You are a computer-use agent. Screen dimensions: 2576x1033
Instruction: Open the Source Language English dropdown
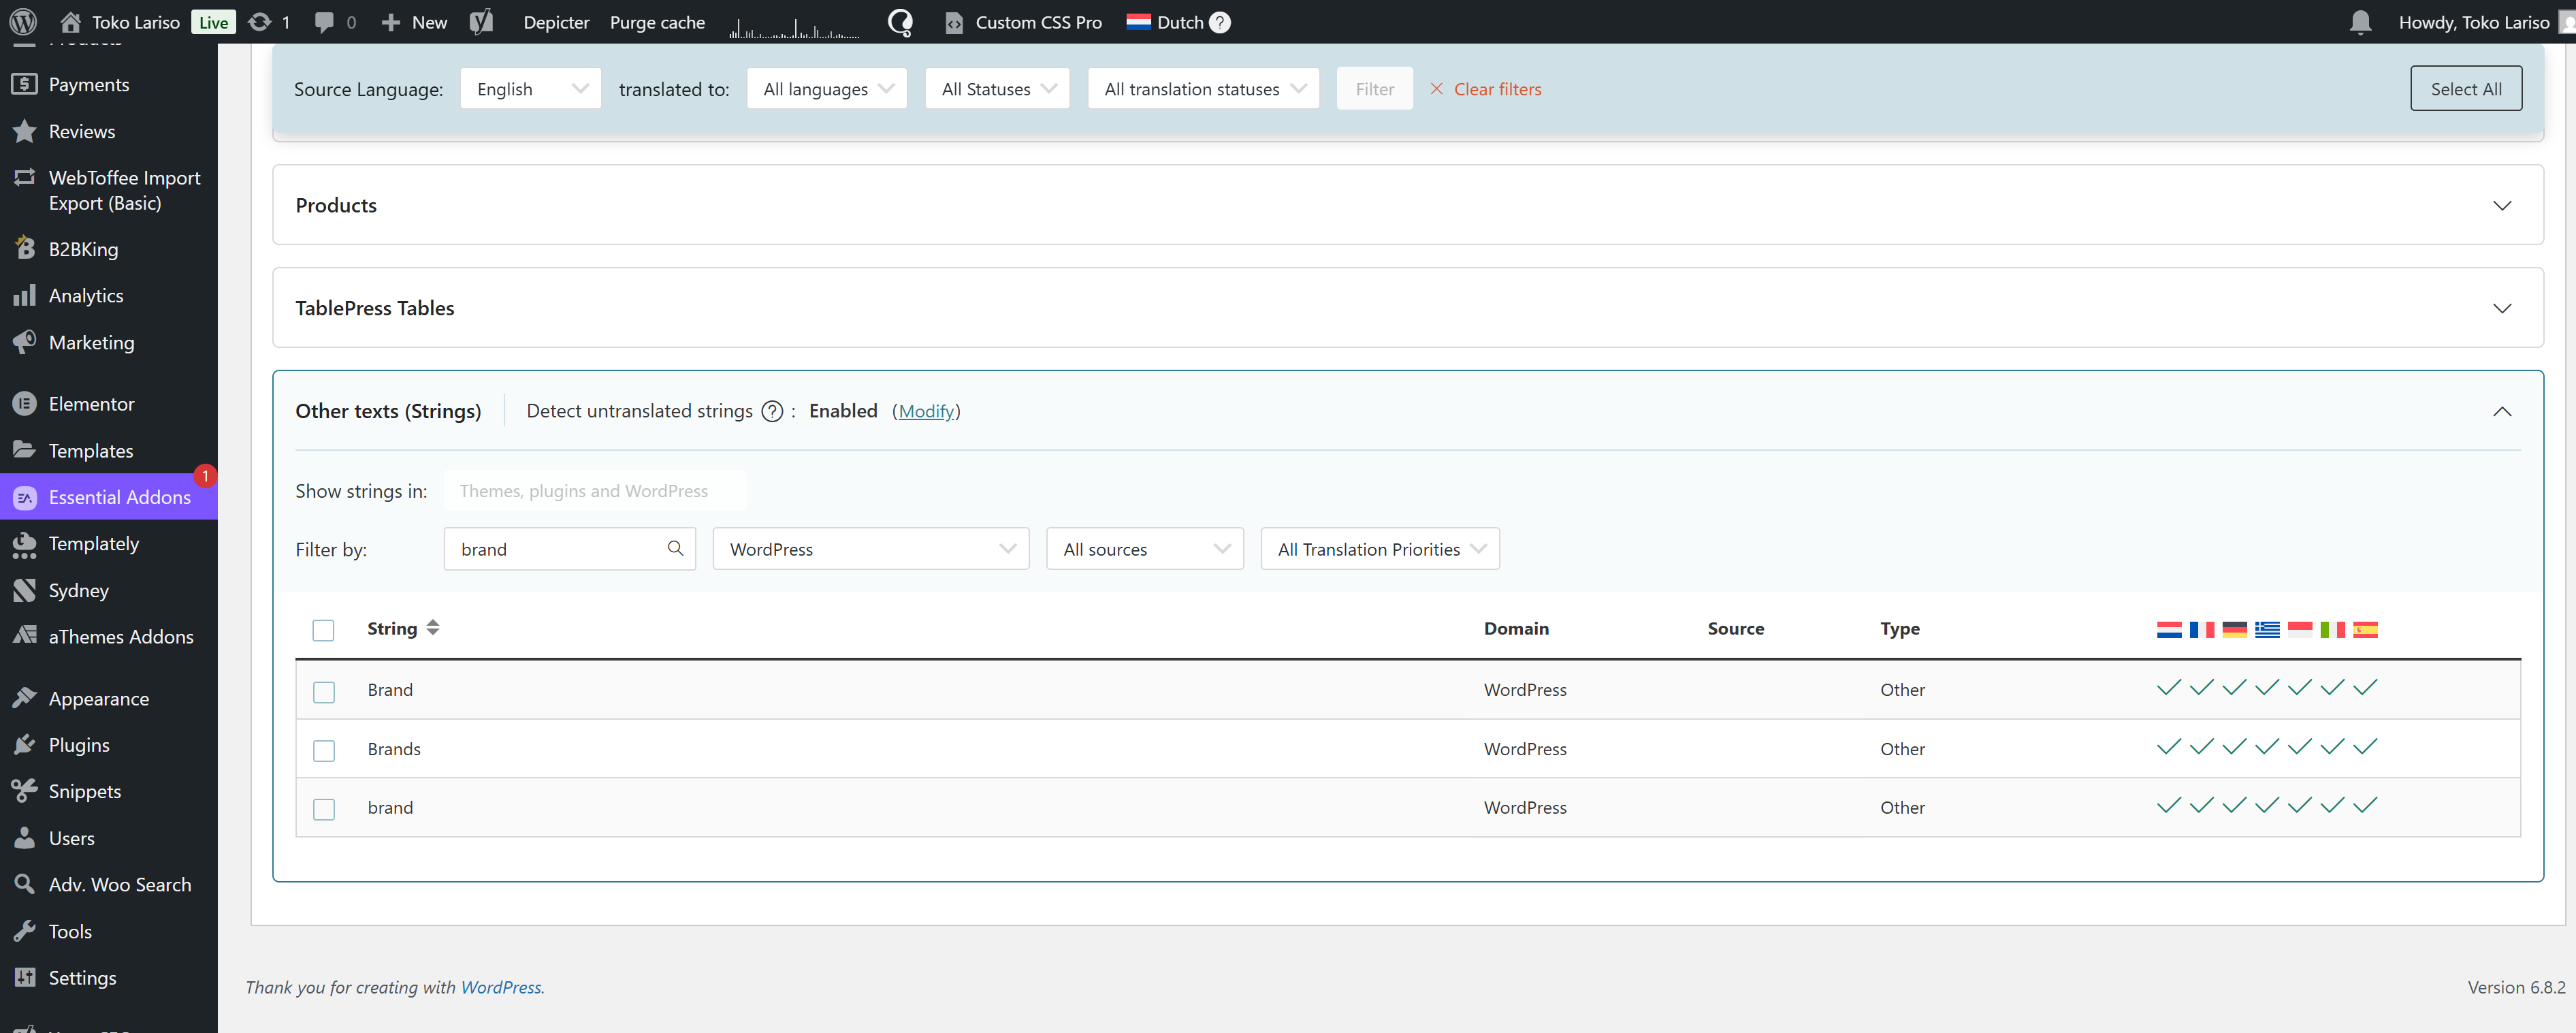click(530, 89)
